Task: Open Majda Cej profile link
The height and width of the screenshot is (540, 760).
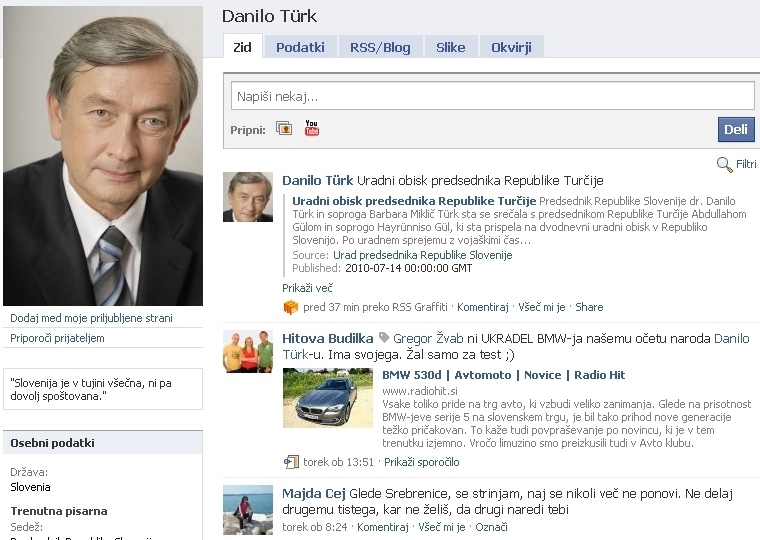Action: pyautogui.click(x=314, y=493)
